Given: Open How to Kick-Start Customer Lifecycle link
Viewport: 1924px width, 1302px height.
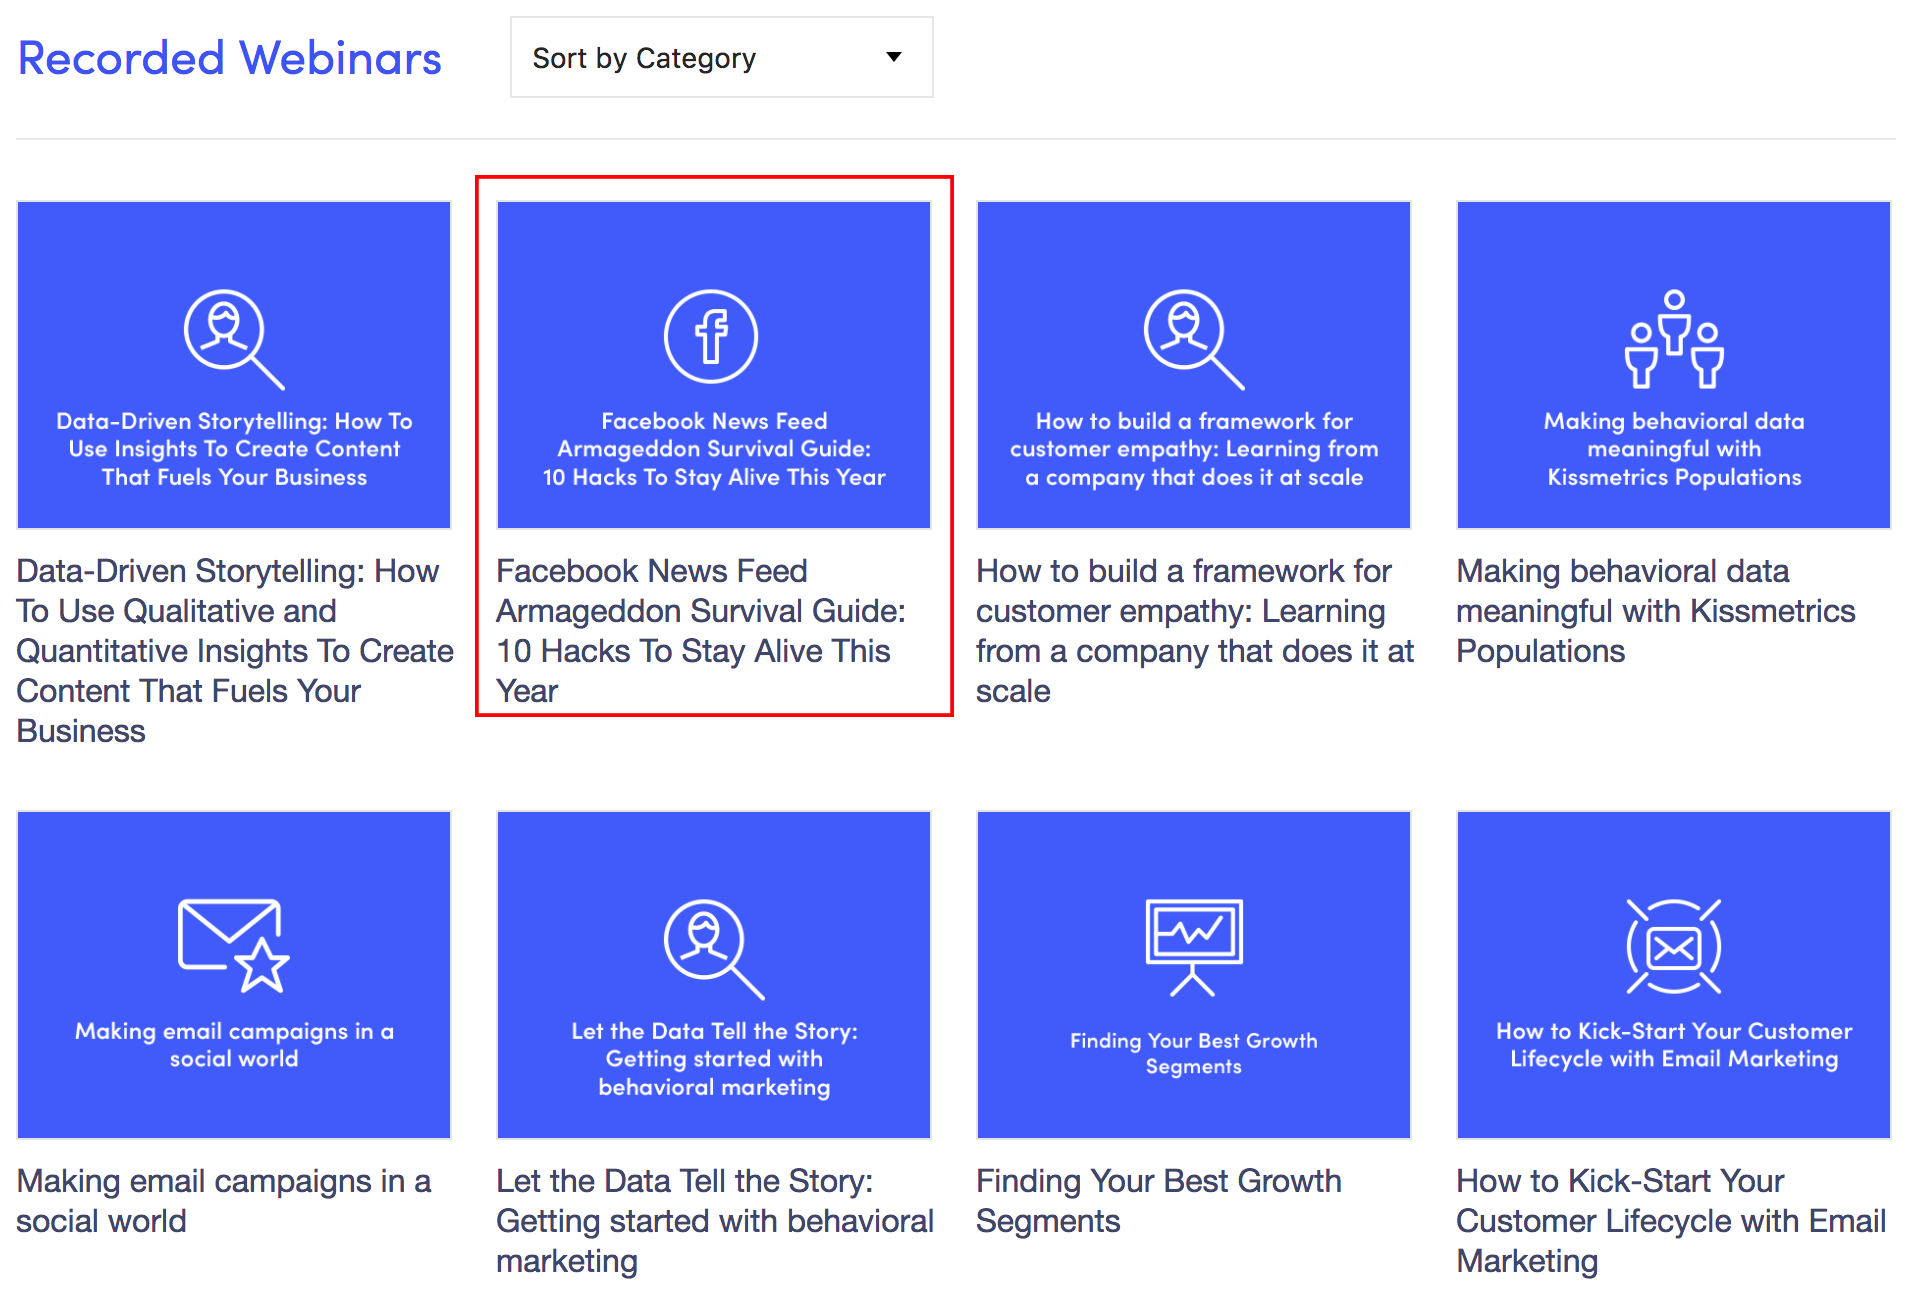Looking at the screenshot, I should point(1671,1221).
